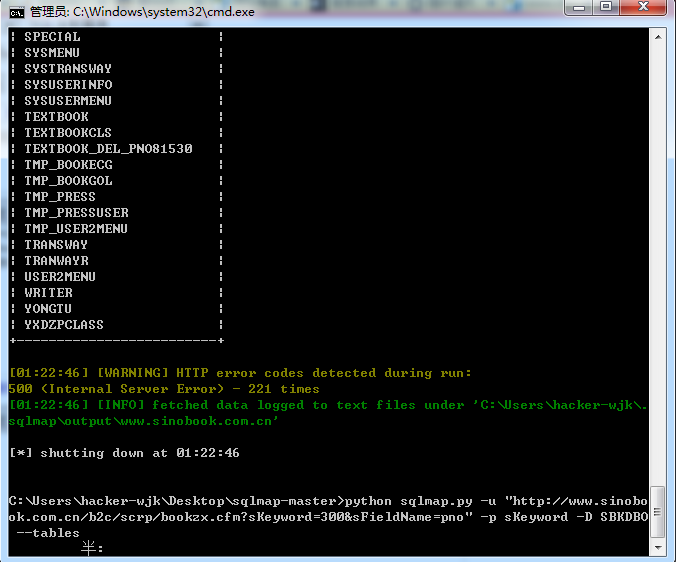Click the WRITER table name

(48, 292)
